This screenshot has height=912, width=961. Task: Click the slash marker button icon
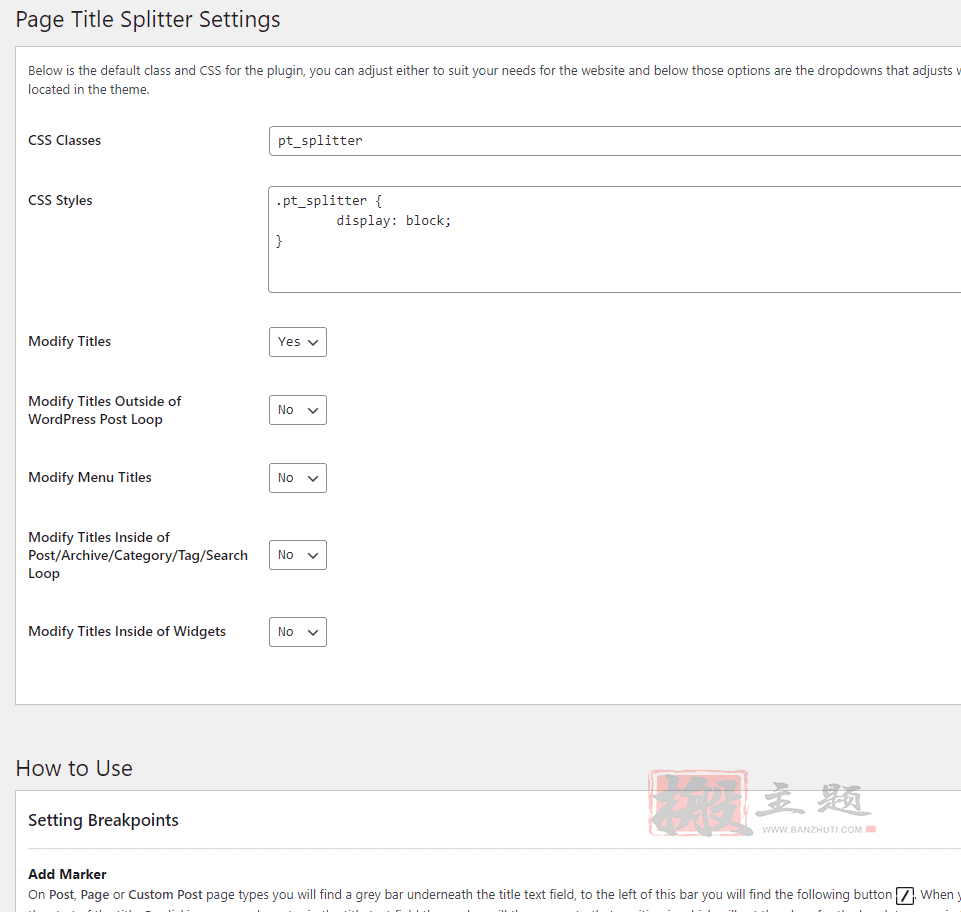point(905,895)
